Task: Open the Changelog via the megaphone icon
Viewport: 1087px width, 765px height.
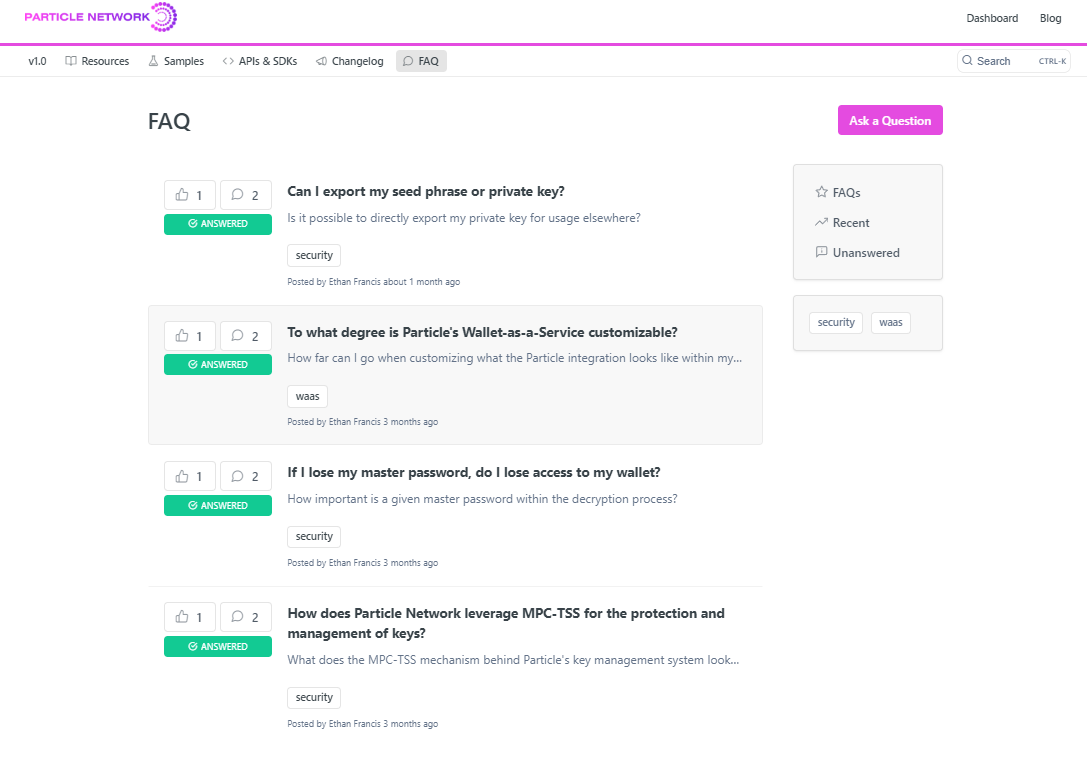Action: point(349,61)
